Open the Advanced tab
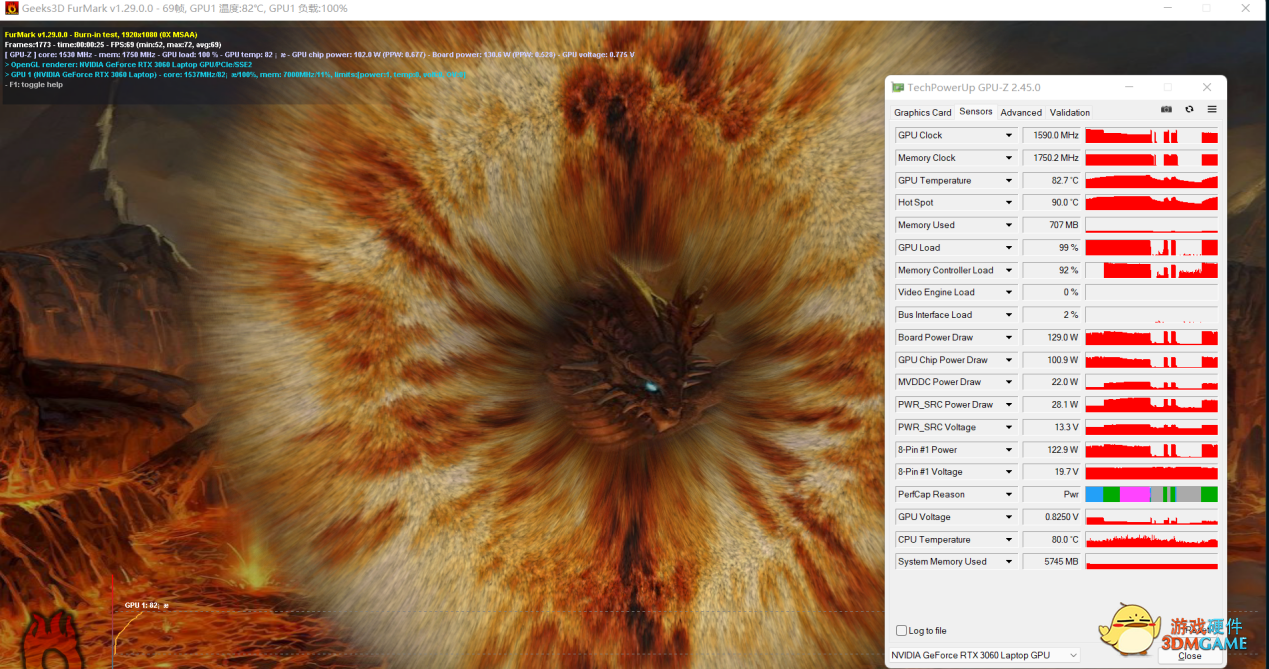Screen dimensions: 1269x669 pyautogui.click(x=1021, y=112)
